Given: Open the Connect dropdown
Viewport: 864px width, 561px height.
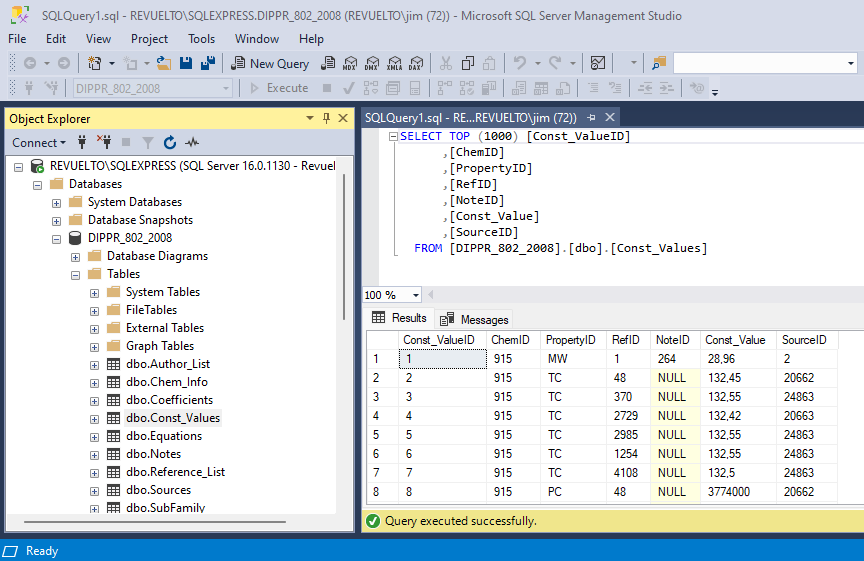Looking at the screenshot, I should tap(39, 143).
